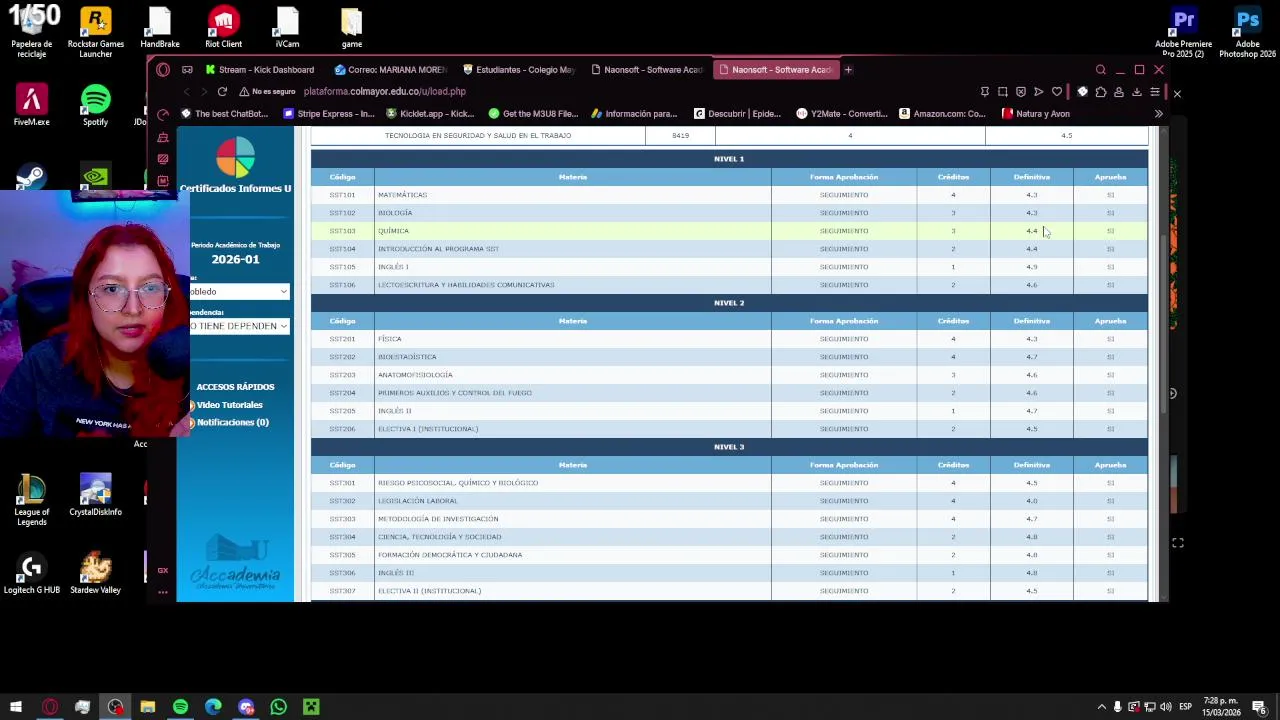Switch to the inactive Naonsoft tab

[648, 70]
